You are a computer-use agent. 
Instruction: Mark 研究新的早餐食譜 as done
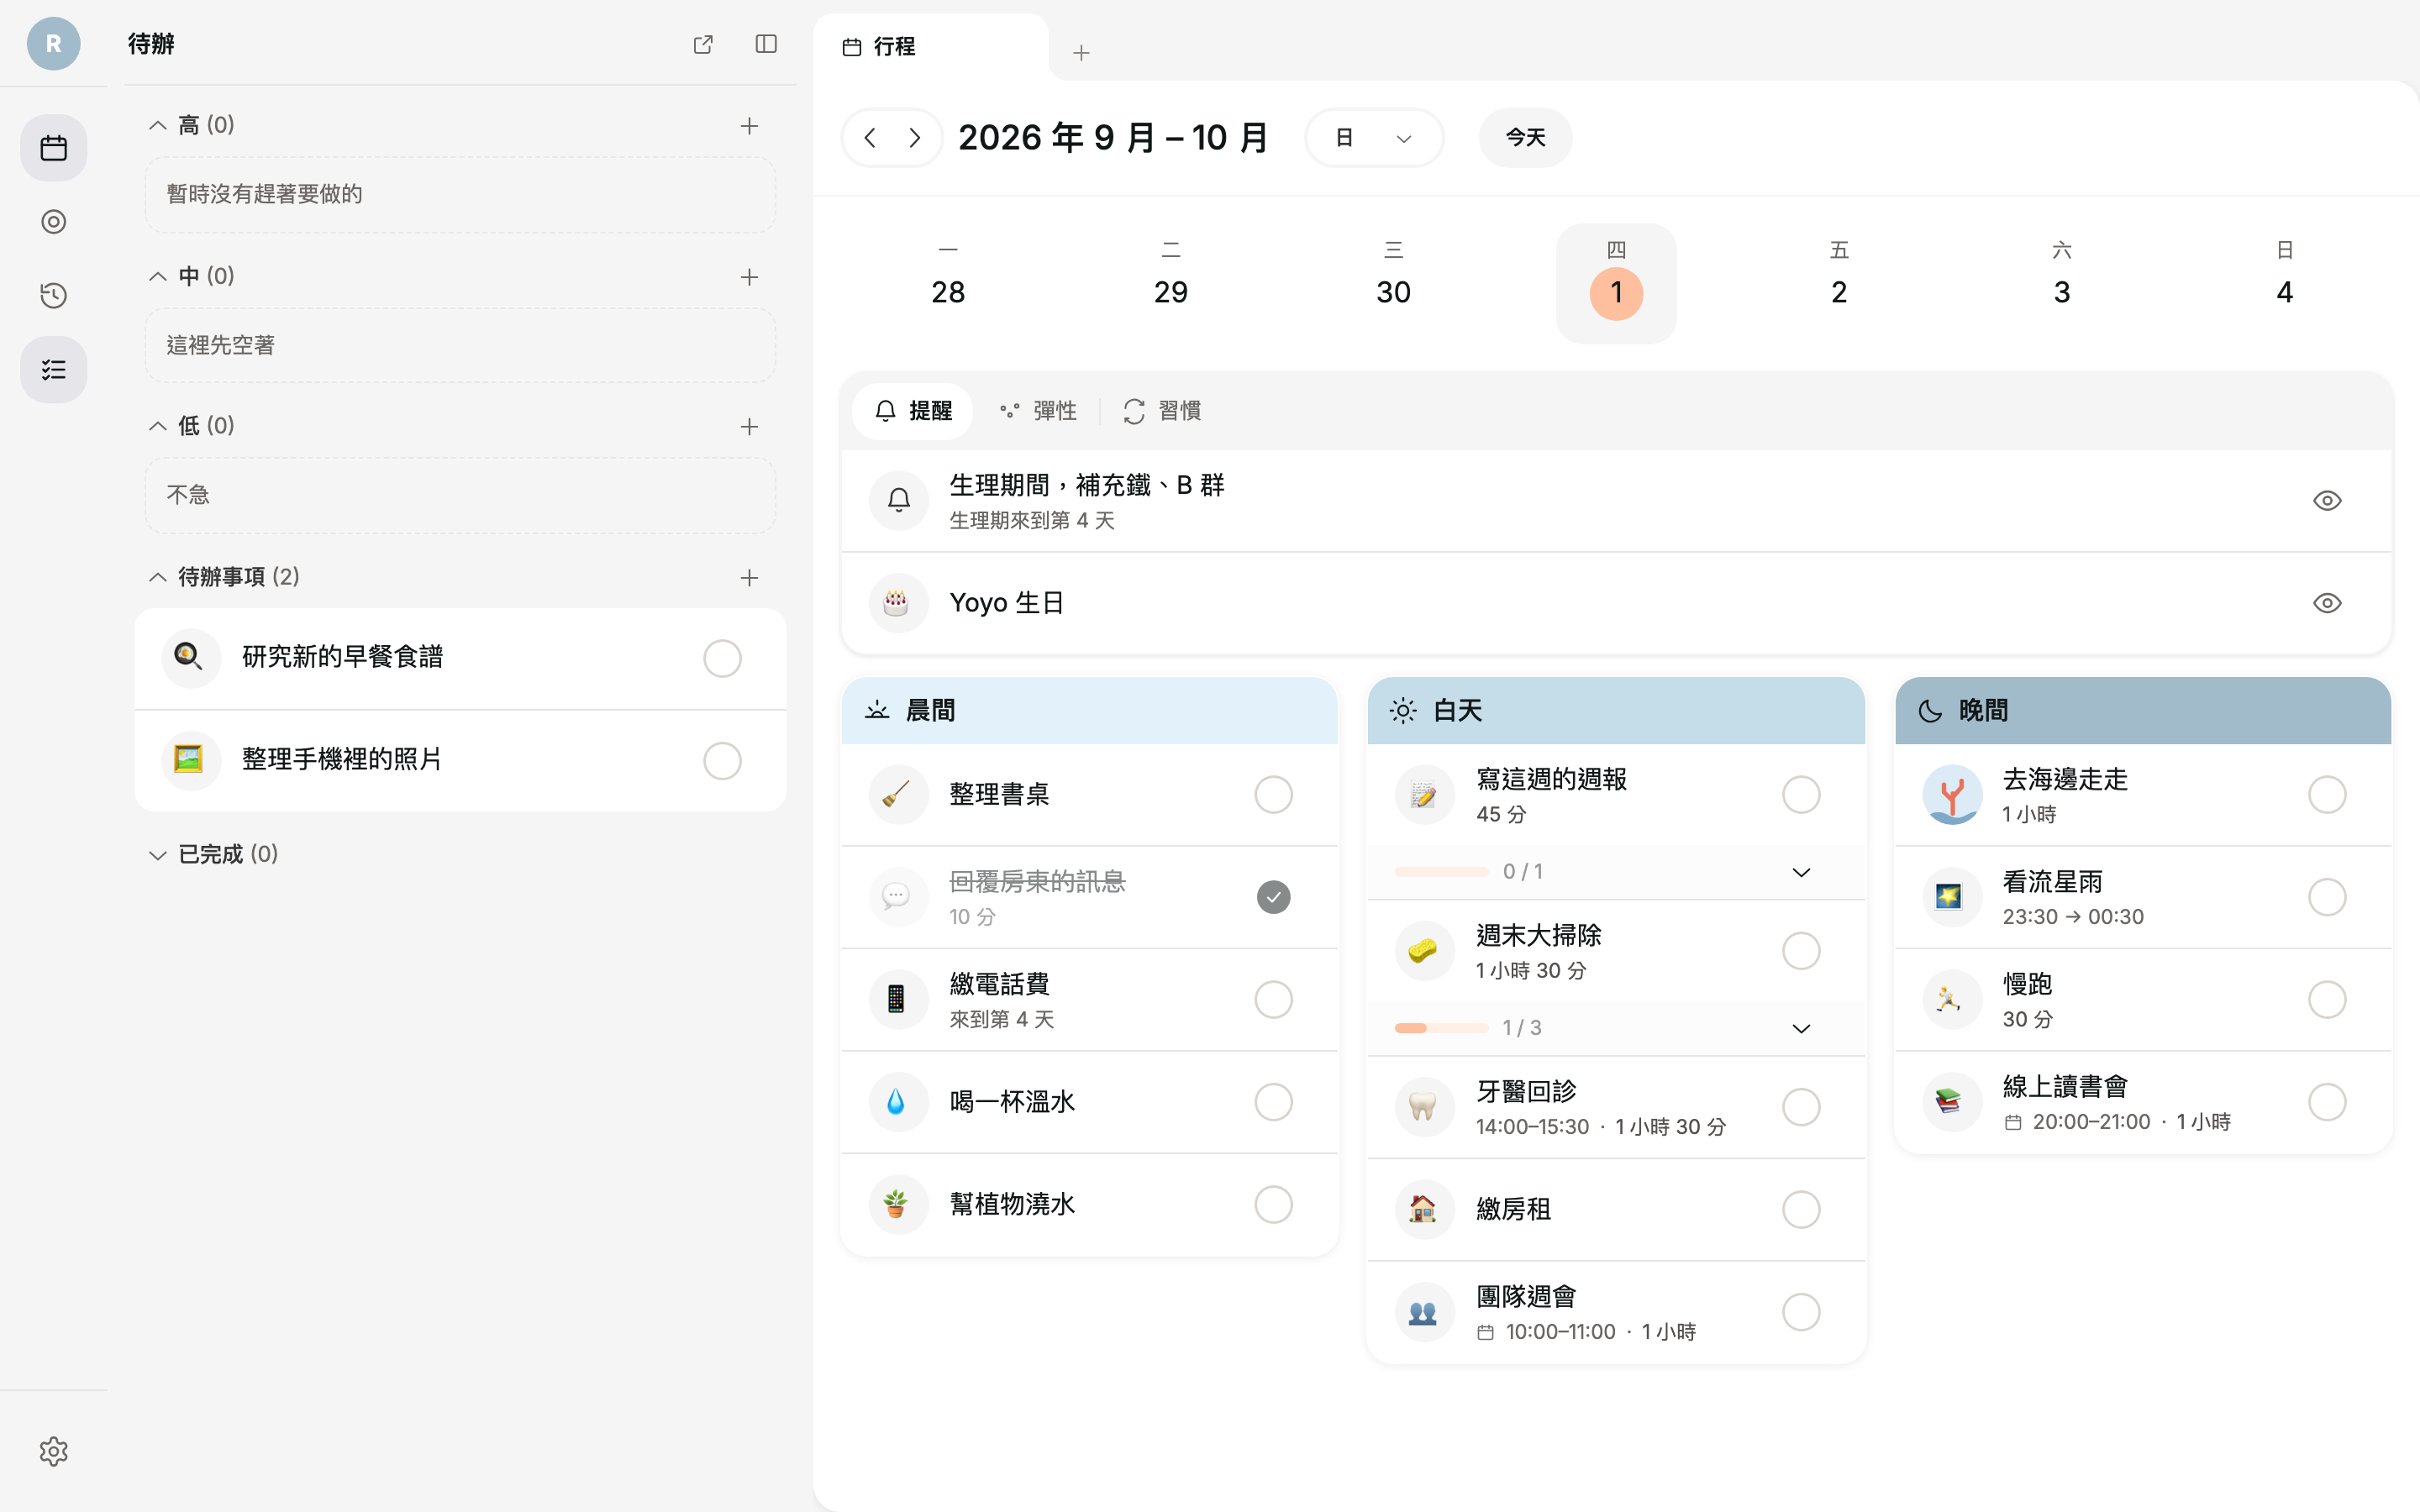[722, 659]
